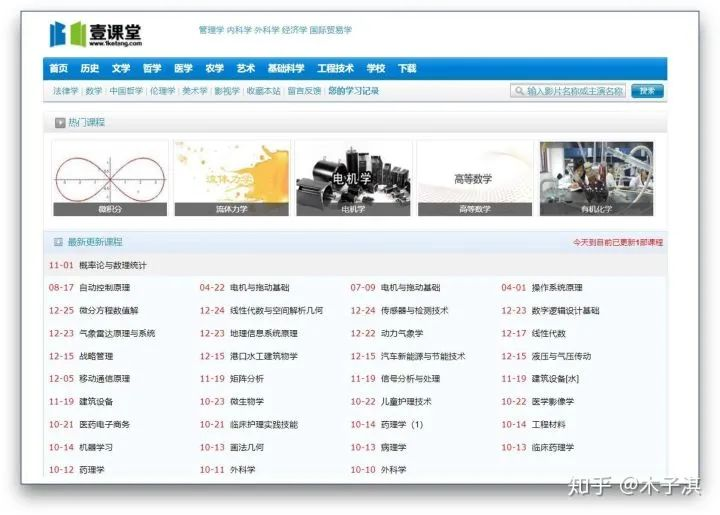
Task: Open the 影视学 sub-navigation link
Action: pyautogui.click(x=227, y=91)
